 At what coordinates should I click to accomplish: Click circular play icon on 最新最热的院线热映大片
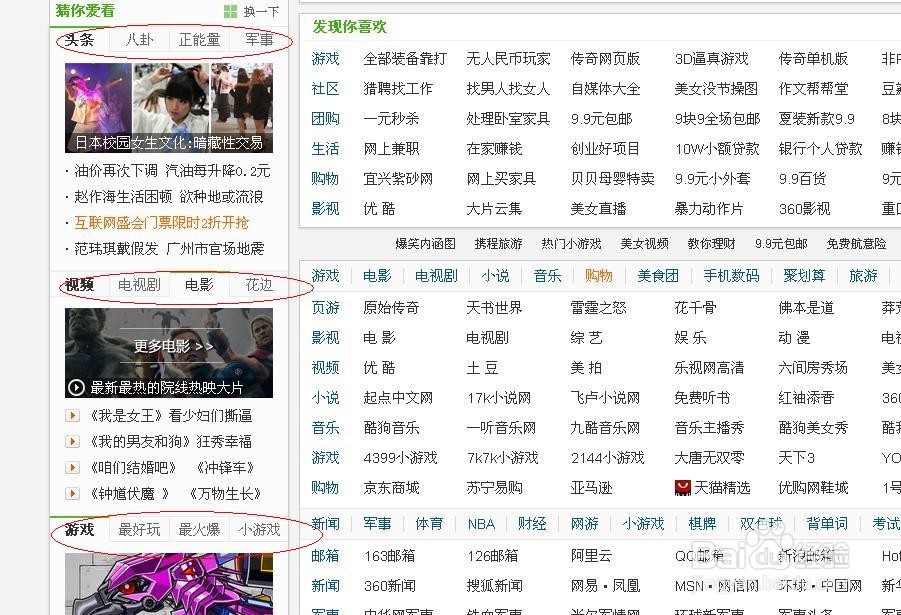coord(76,387)
